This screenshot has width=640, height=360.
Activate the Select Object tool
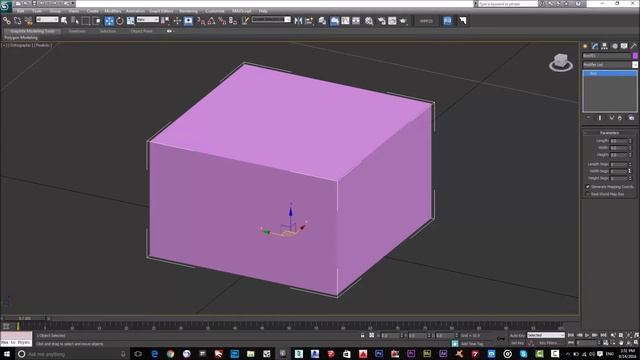pos(64,20)
